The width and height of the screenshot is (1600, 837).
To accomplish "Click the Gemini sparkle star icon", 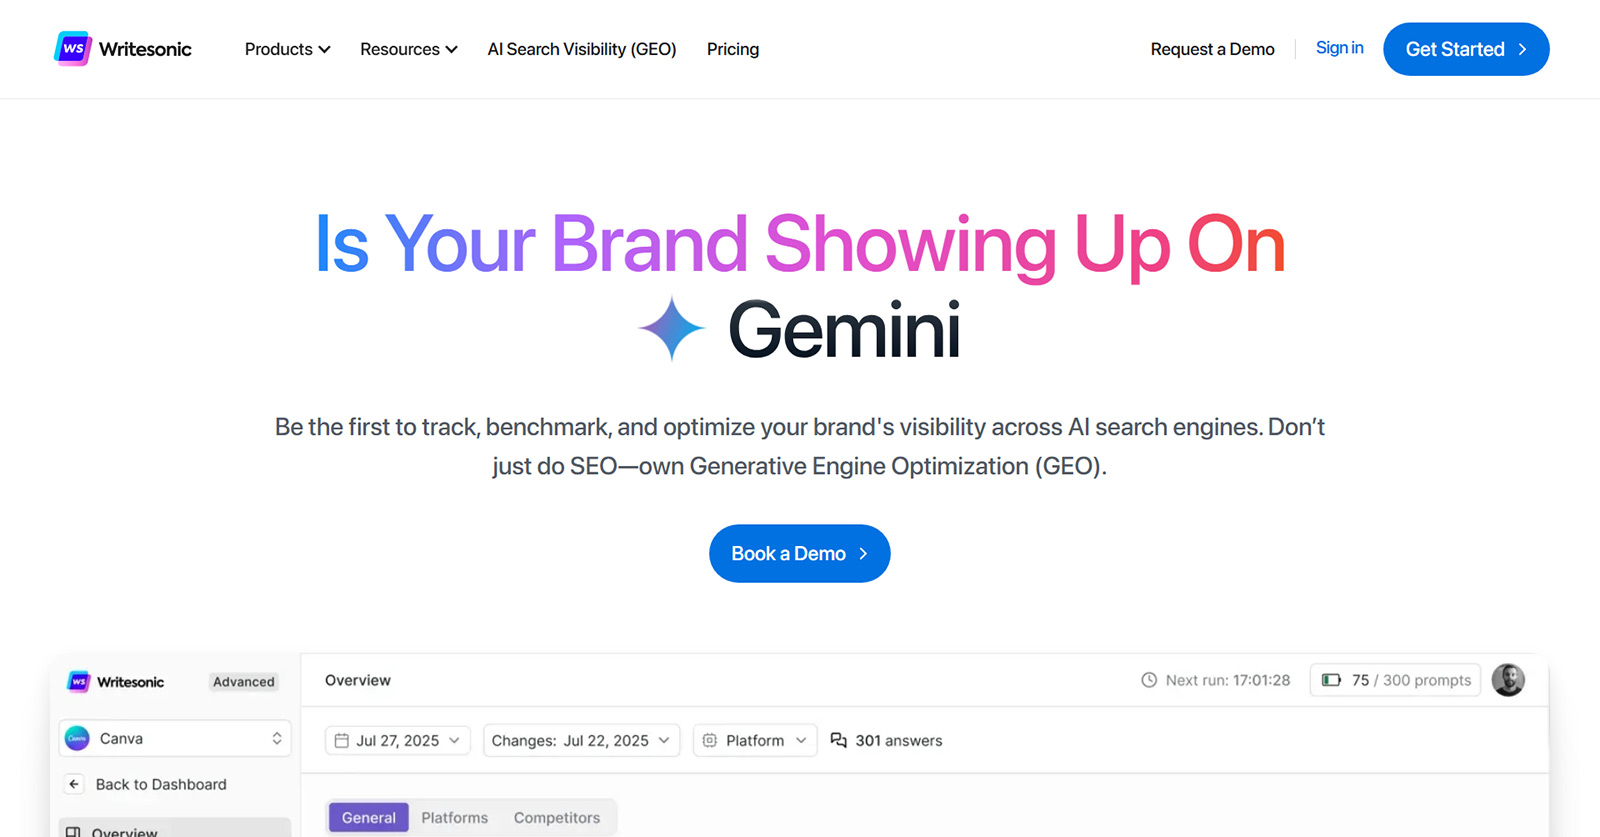I will pyautogui.click(x=672, y=329).
